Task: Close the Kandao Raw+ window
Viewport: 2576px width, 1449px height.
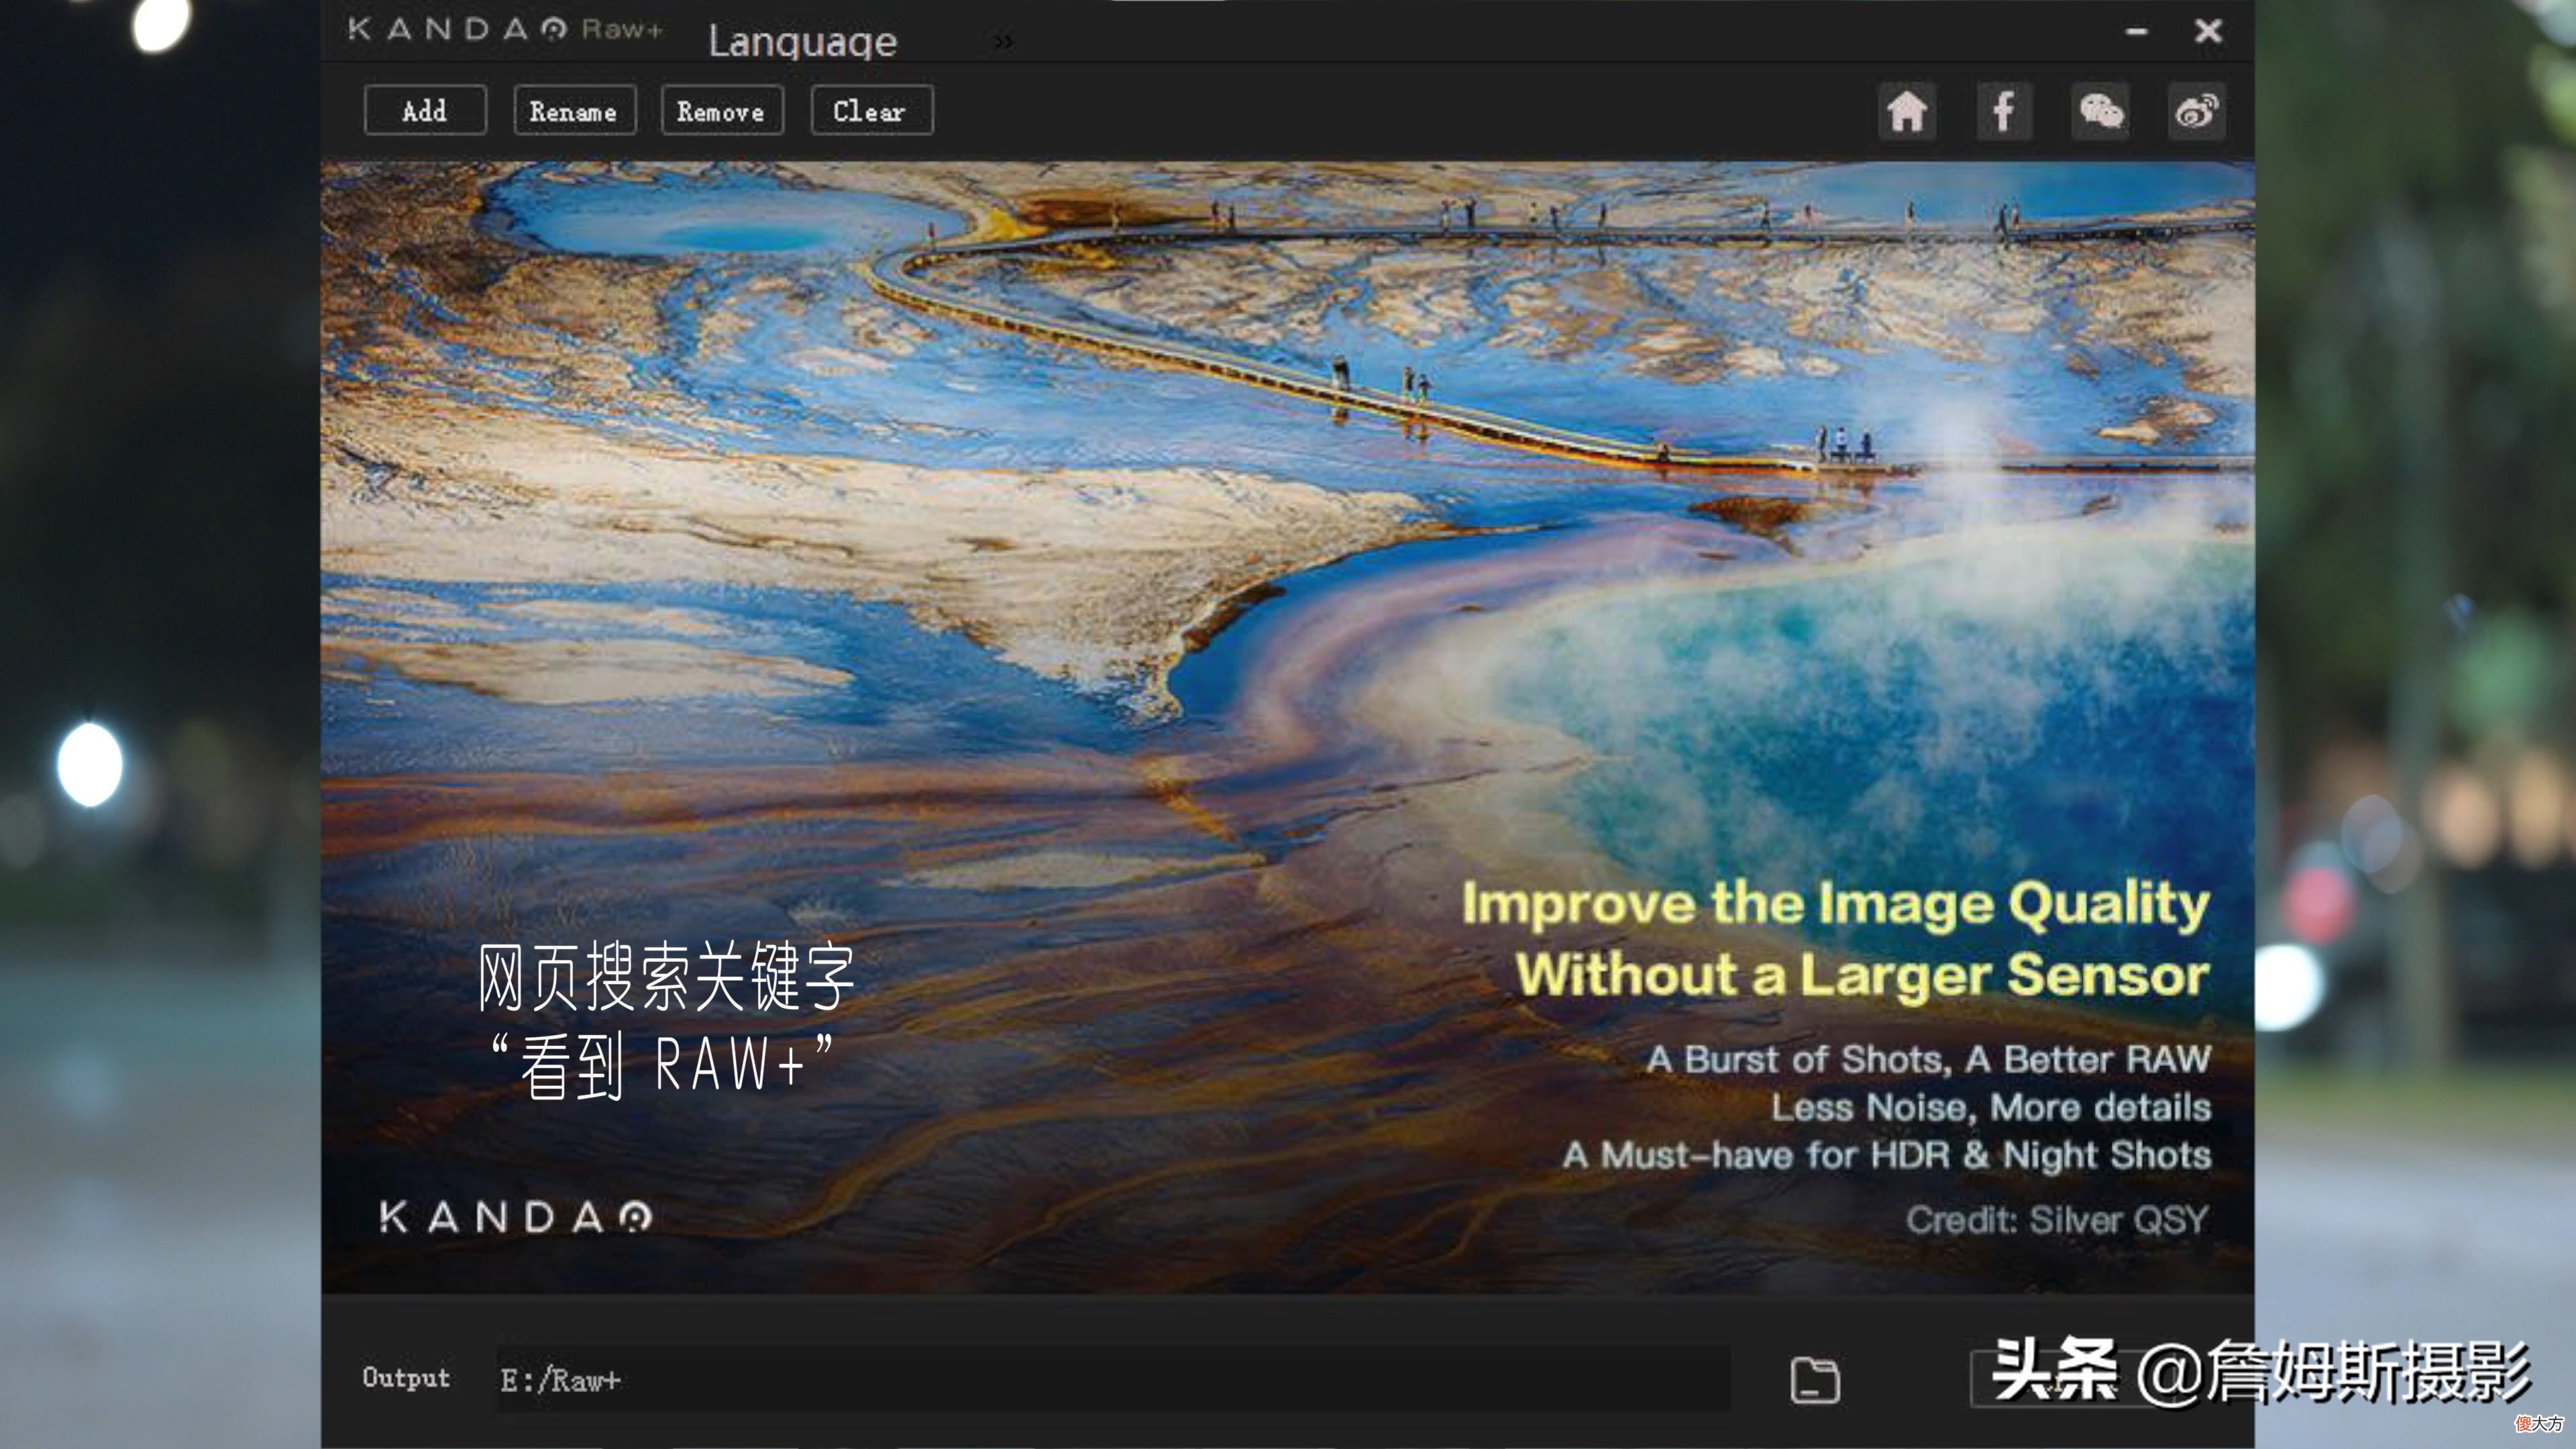Action: coord(2208,31)
